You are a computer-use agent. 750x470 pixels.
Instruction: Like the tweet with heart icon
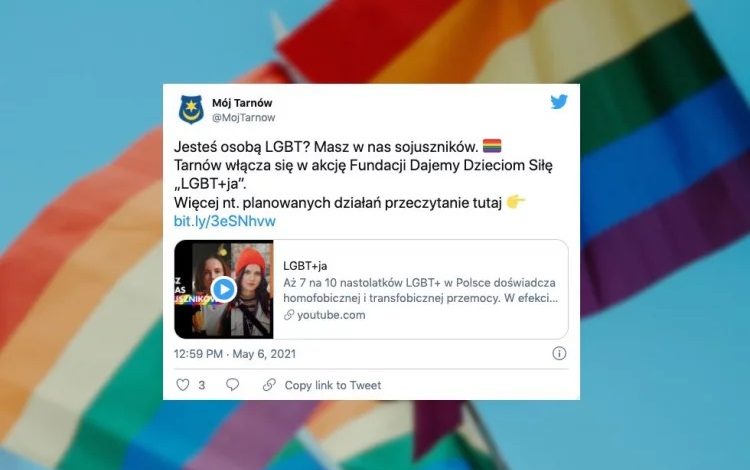[x=183, y=385]
